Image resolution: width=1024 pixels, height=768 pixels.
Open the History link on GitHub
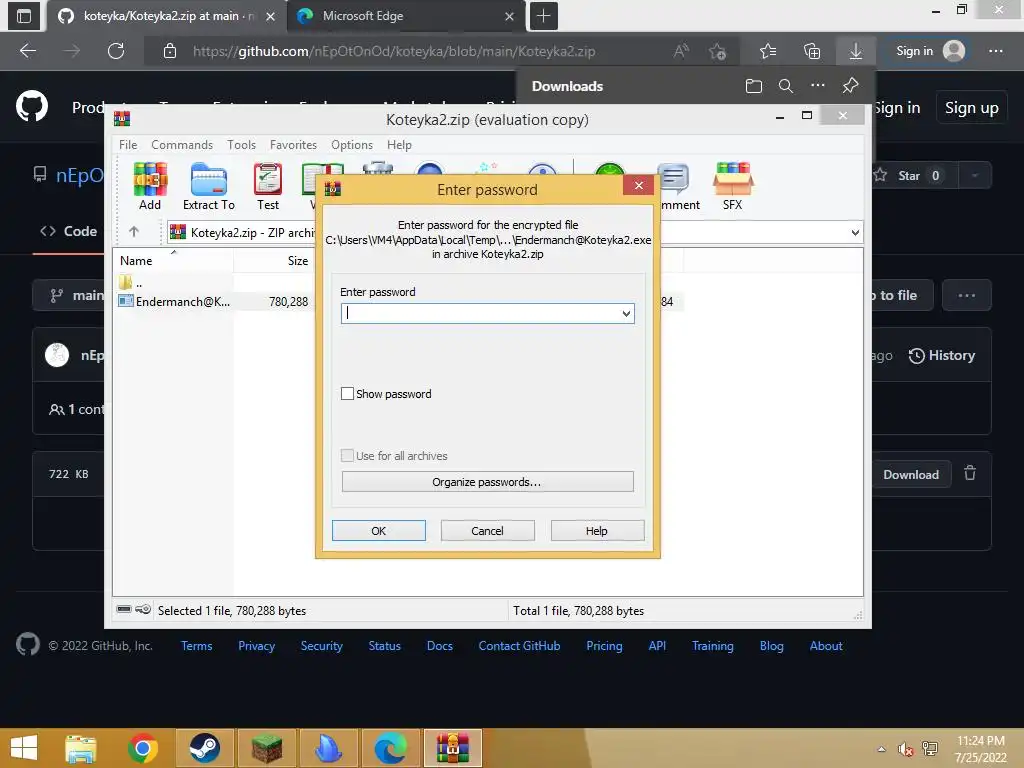[942, 355]
